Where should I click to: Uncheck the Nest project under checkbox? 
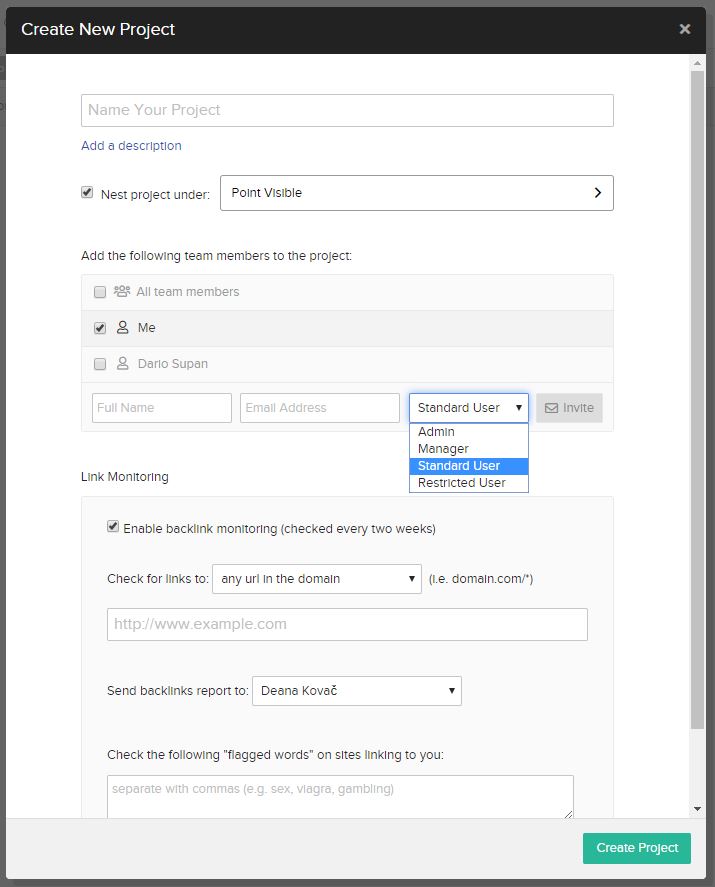point(87,192)
